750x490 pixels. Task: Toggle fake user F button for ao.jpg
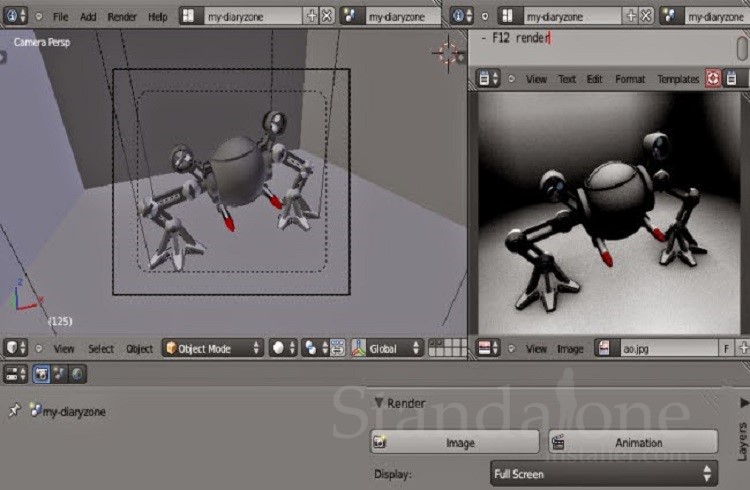(x=726, y=348)
